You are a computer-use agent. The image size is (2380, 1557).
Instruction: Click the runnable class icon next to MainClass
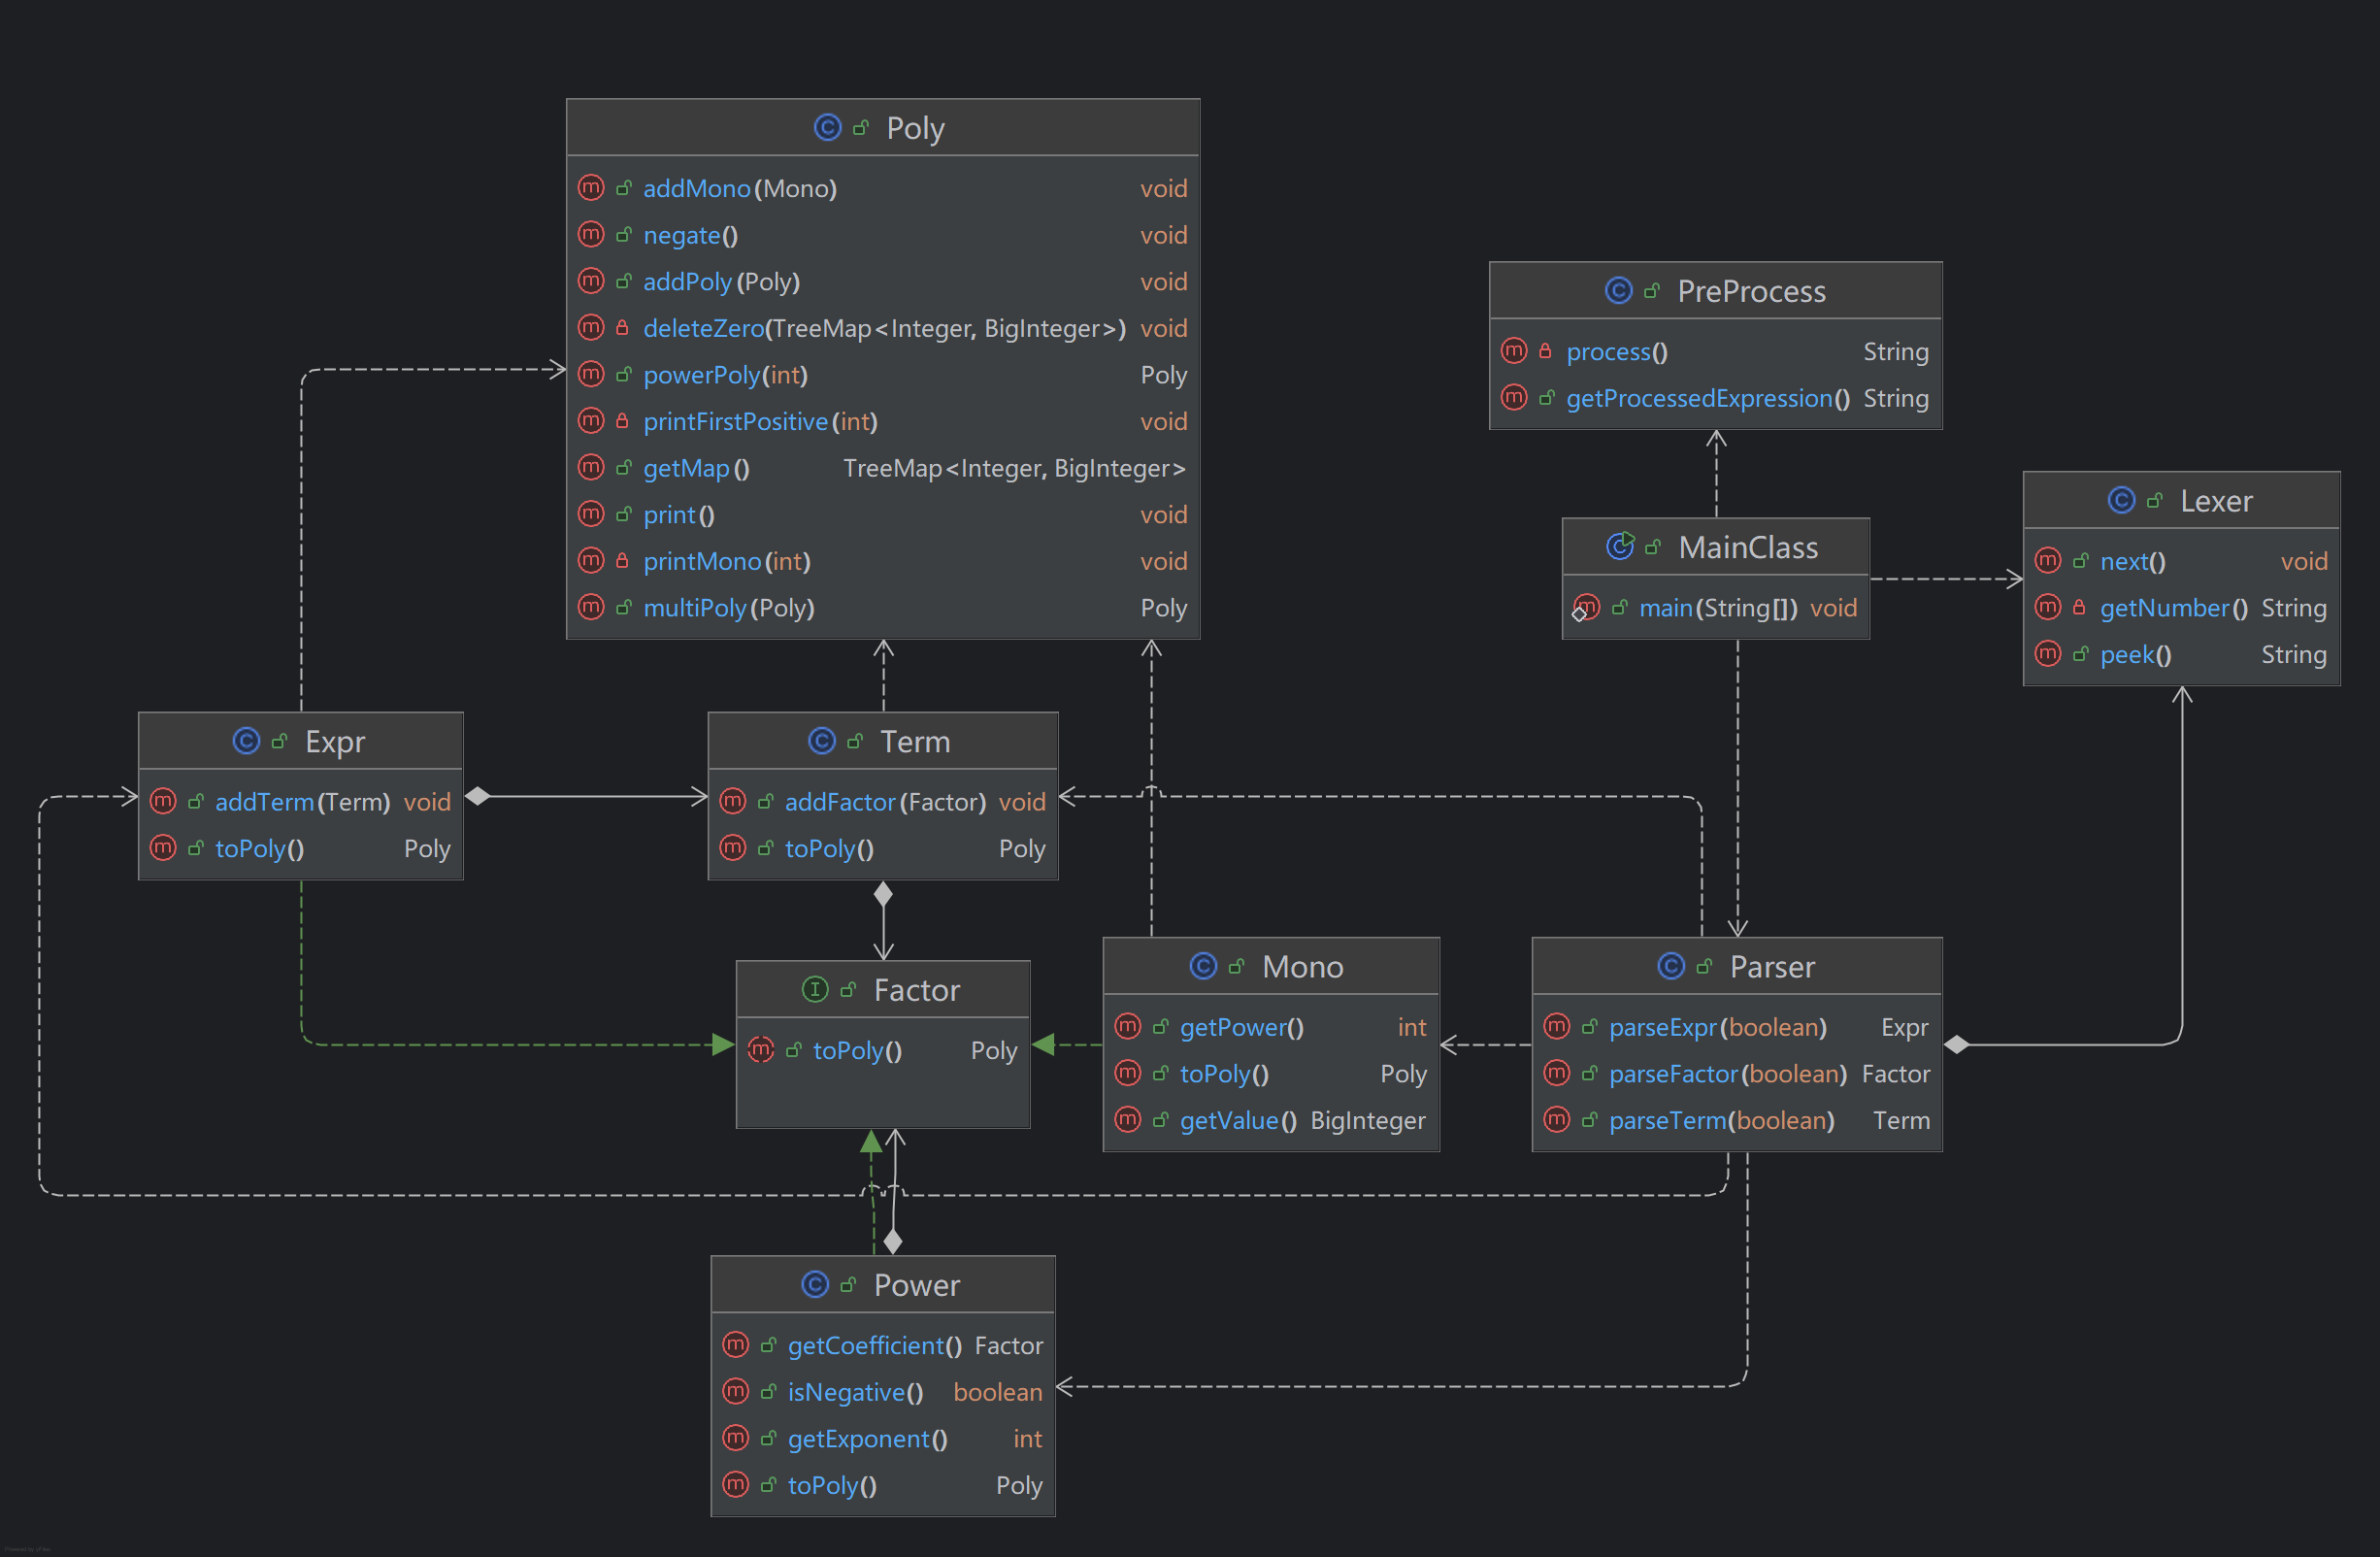point(1620,546)
